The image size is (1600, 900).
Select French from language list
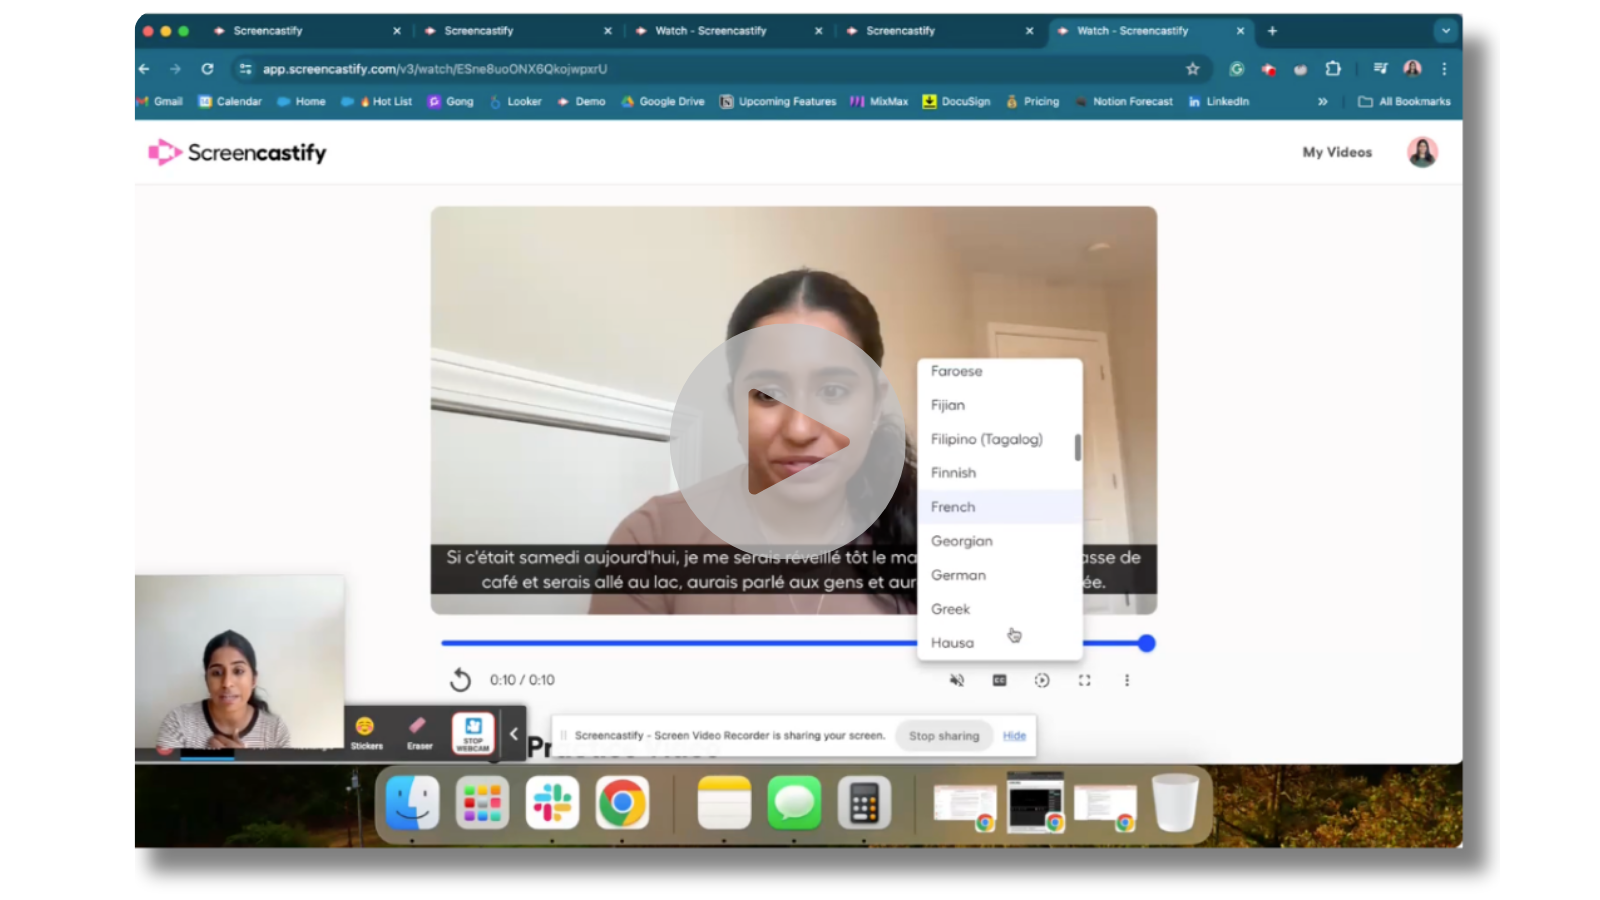point(953,507)
